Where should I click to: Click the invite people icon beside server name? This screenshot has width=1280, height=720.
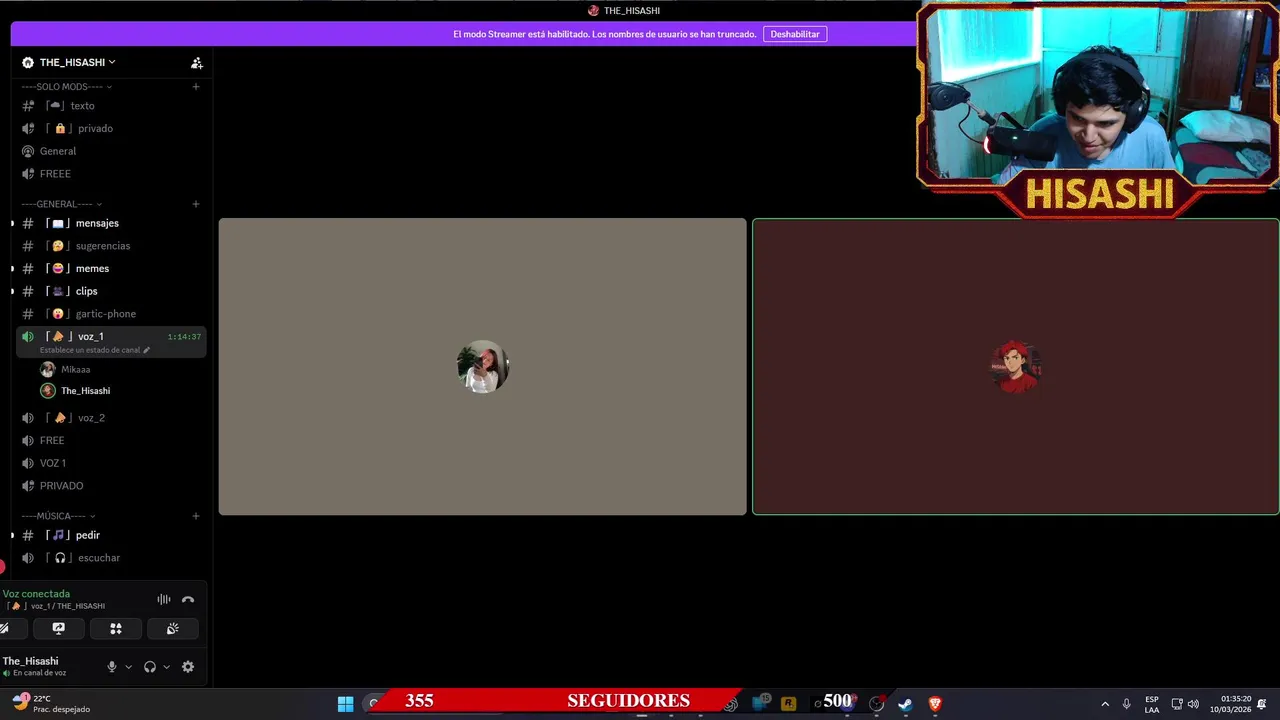coord(197,62)
